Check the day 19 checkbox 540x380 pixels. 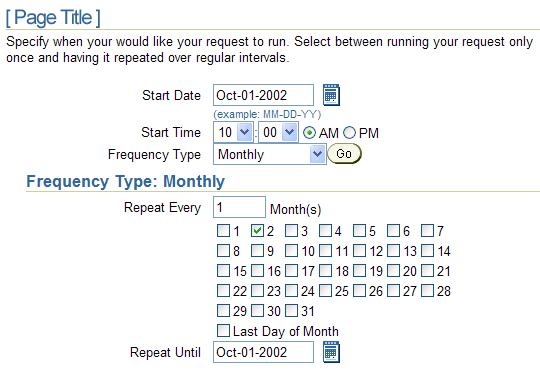[359, 270]
